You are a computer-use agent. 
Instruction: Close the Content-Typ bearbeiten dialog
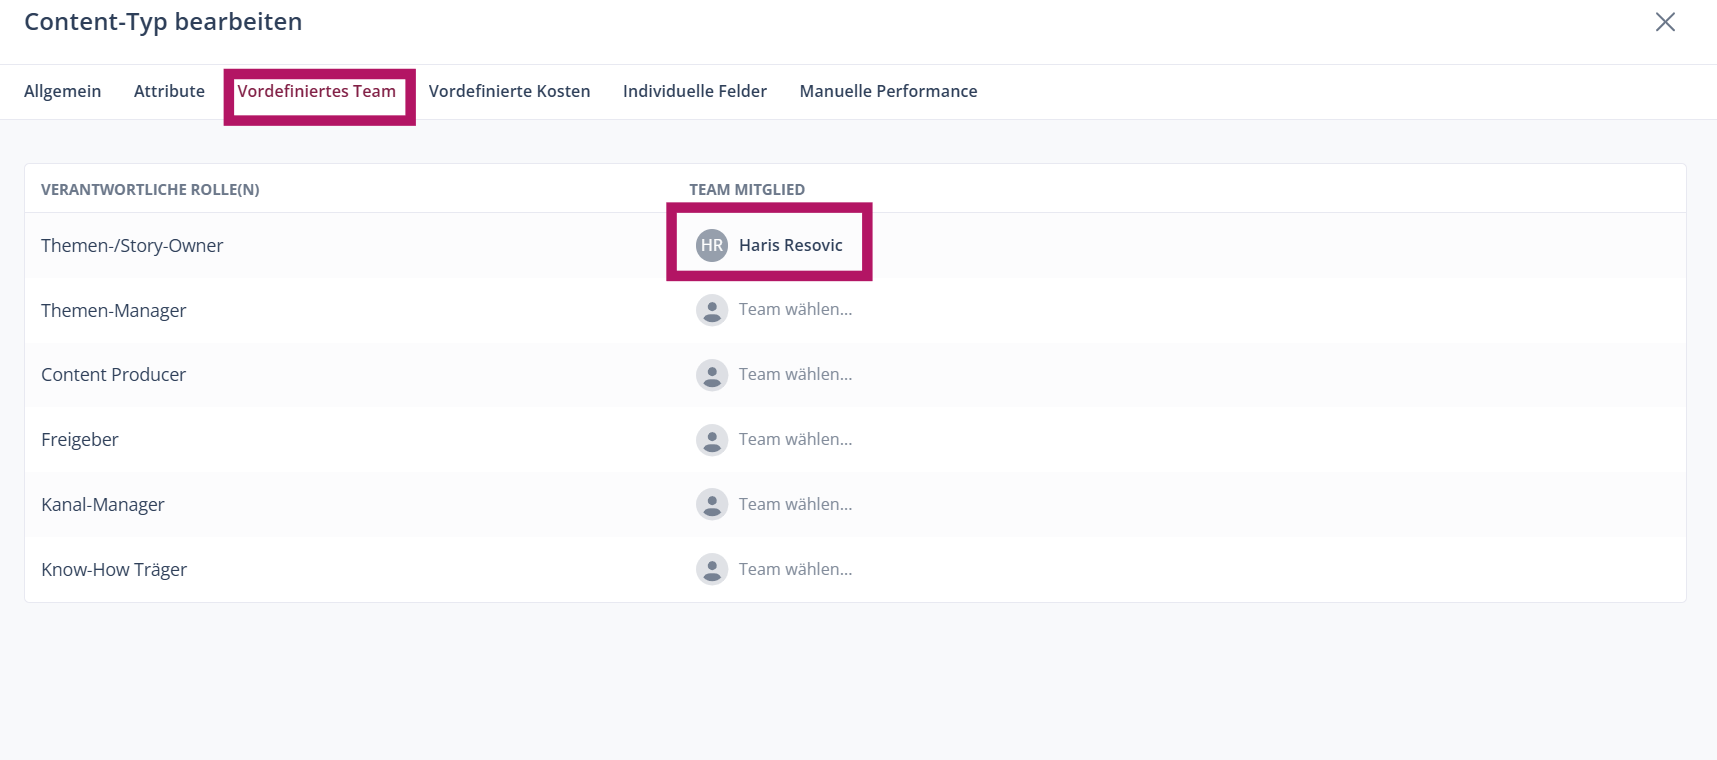tap(1664, 22)
